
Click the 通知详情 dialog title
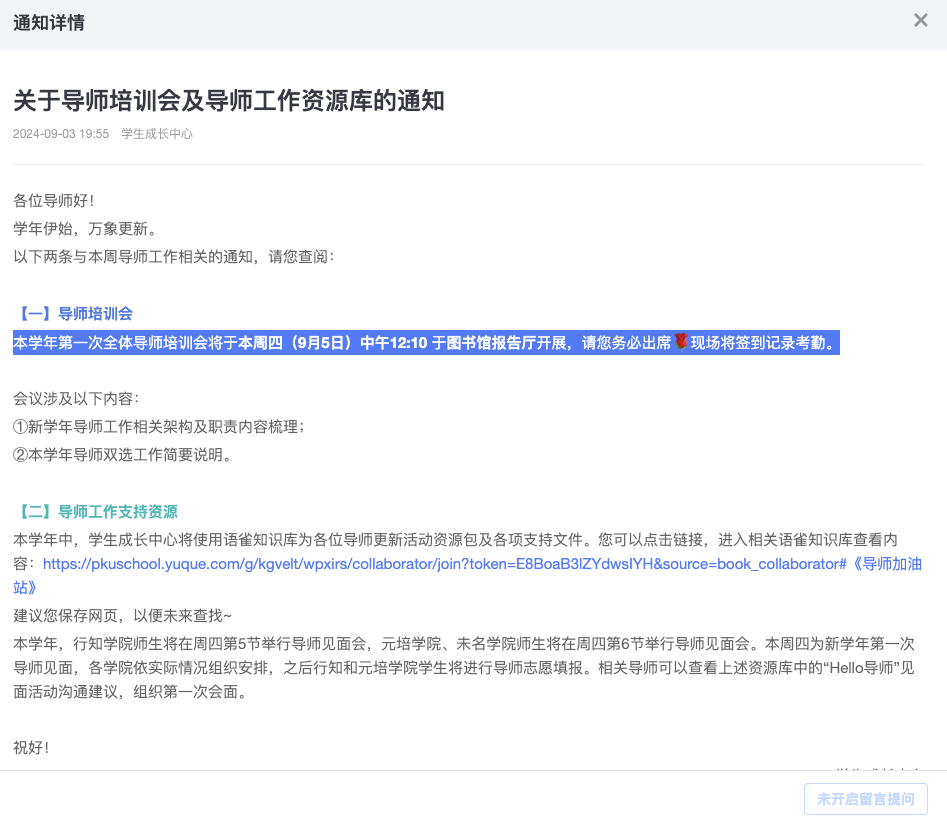coord(49,22)
